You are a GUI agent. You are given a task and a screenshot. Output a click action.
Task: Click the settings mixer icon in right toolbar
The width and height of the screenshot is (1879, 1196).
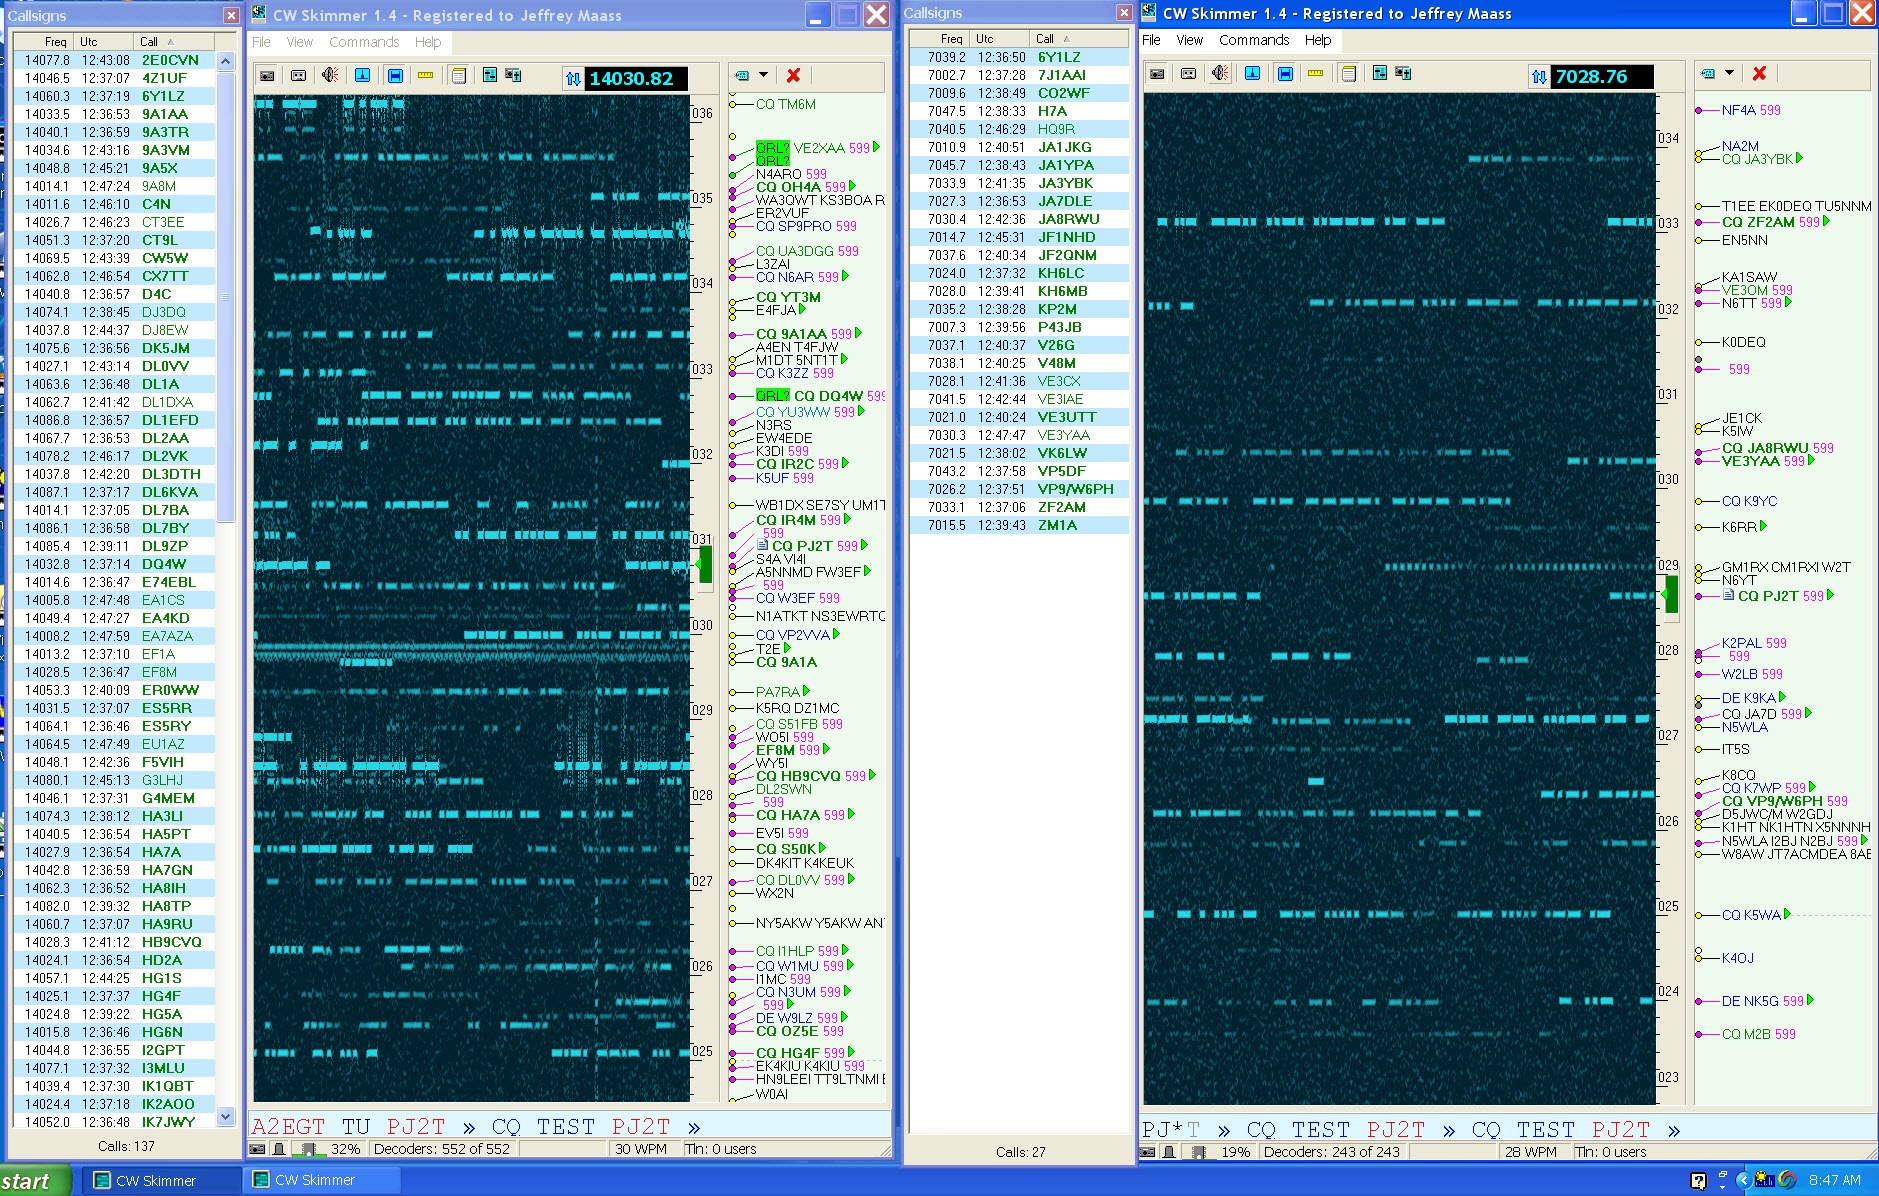pos(1379,74)
